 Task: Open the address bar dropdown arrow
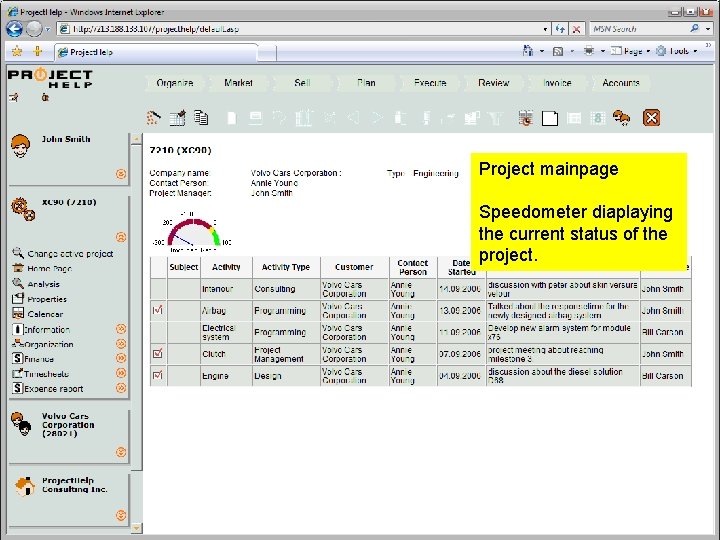click(x=545, y=29)
